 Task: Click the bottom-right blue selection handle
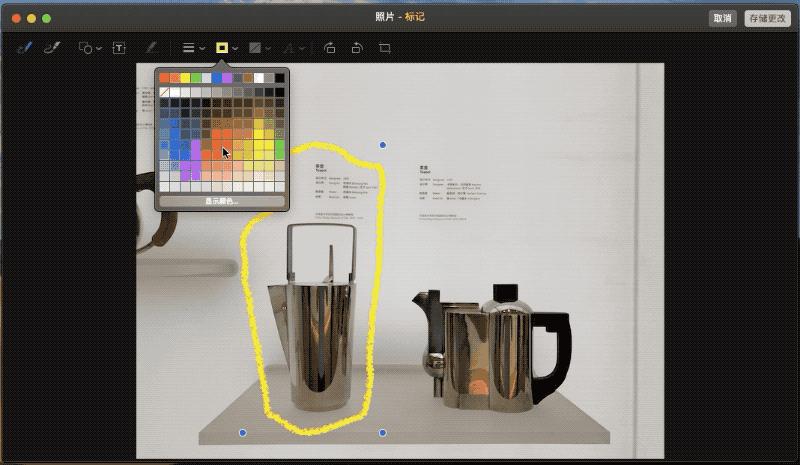[383, 433]
